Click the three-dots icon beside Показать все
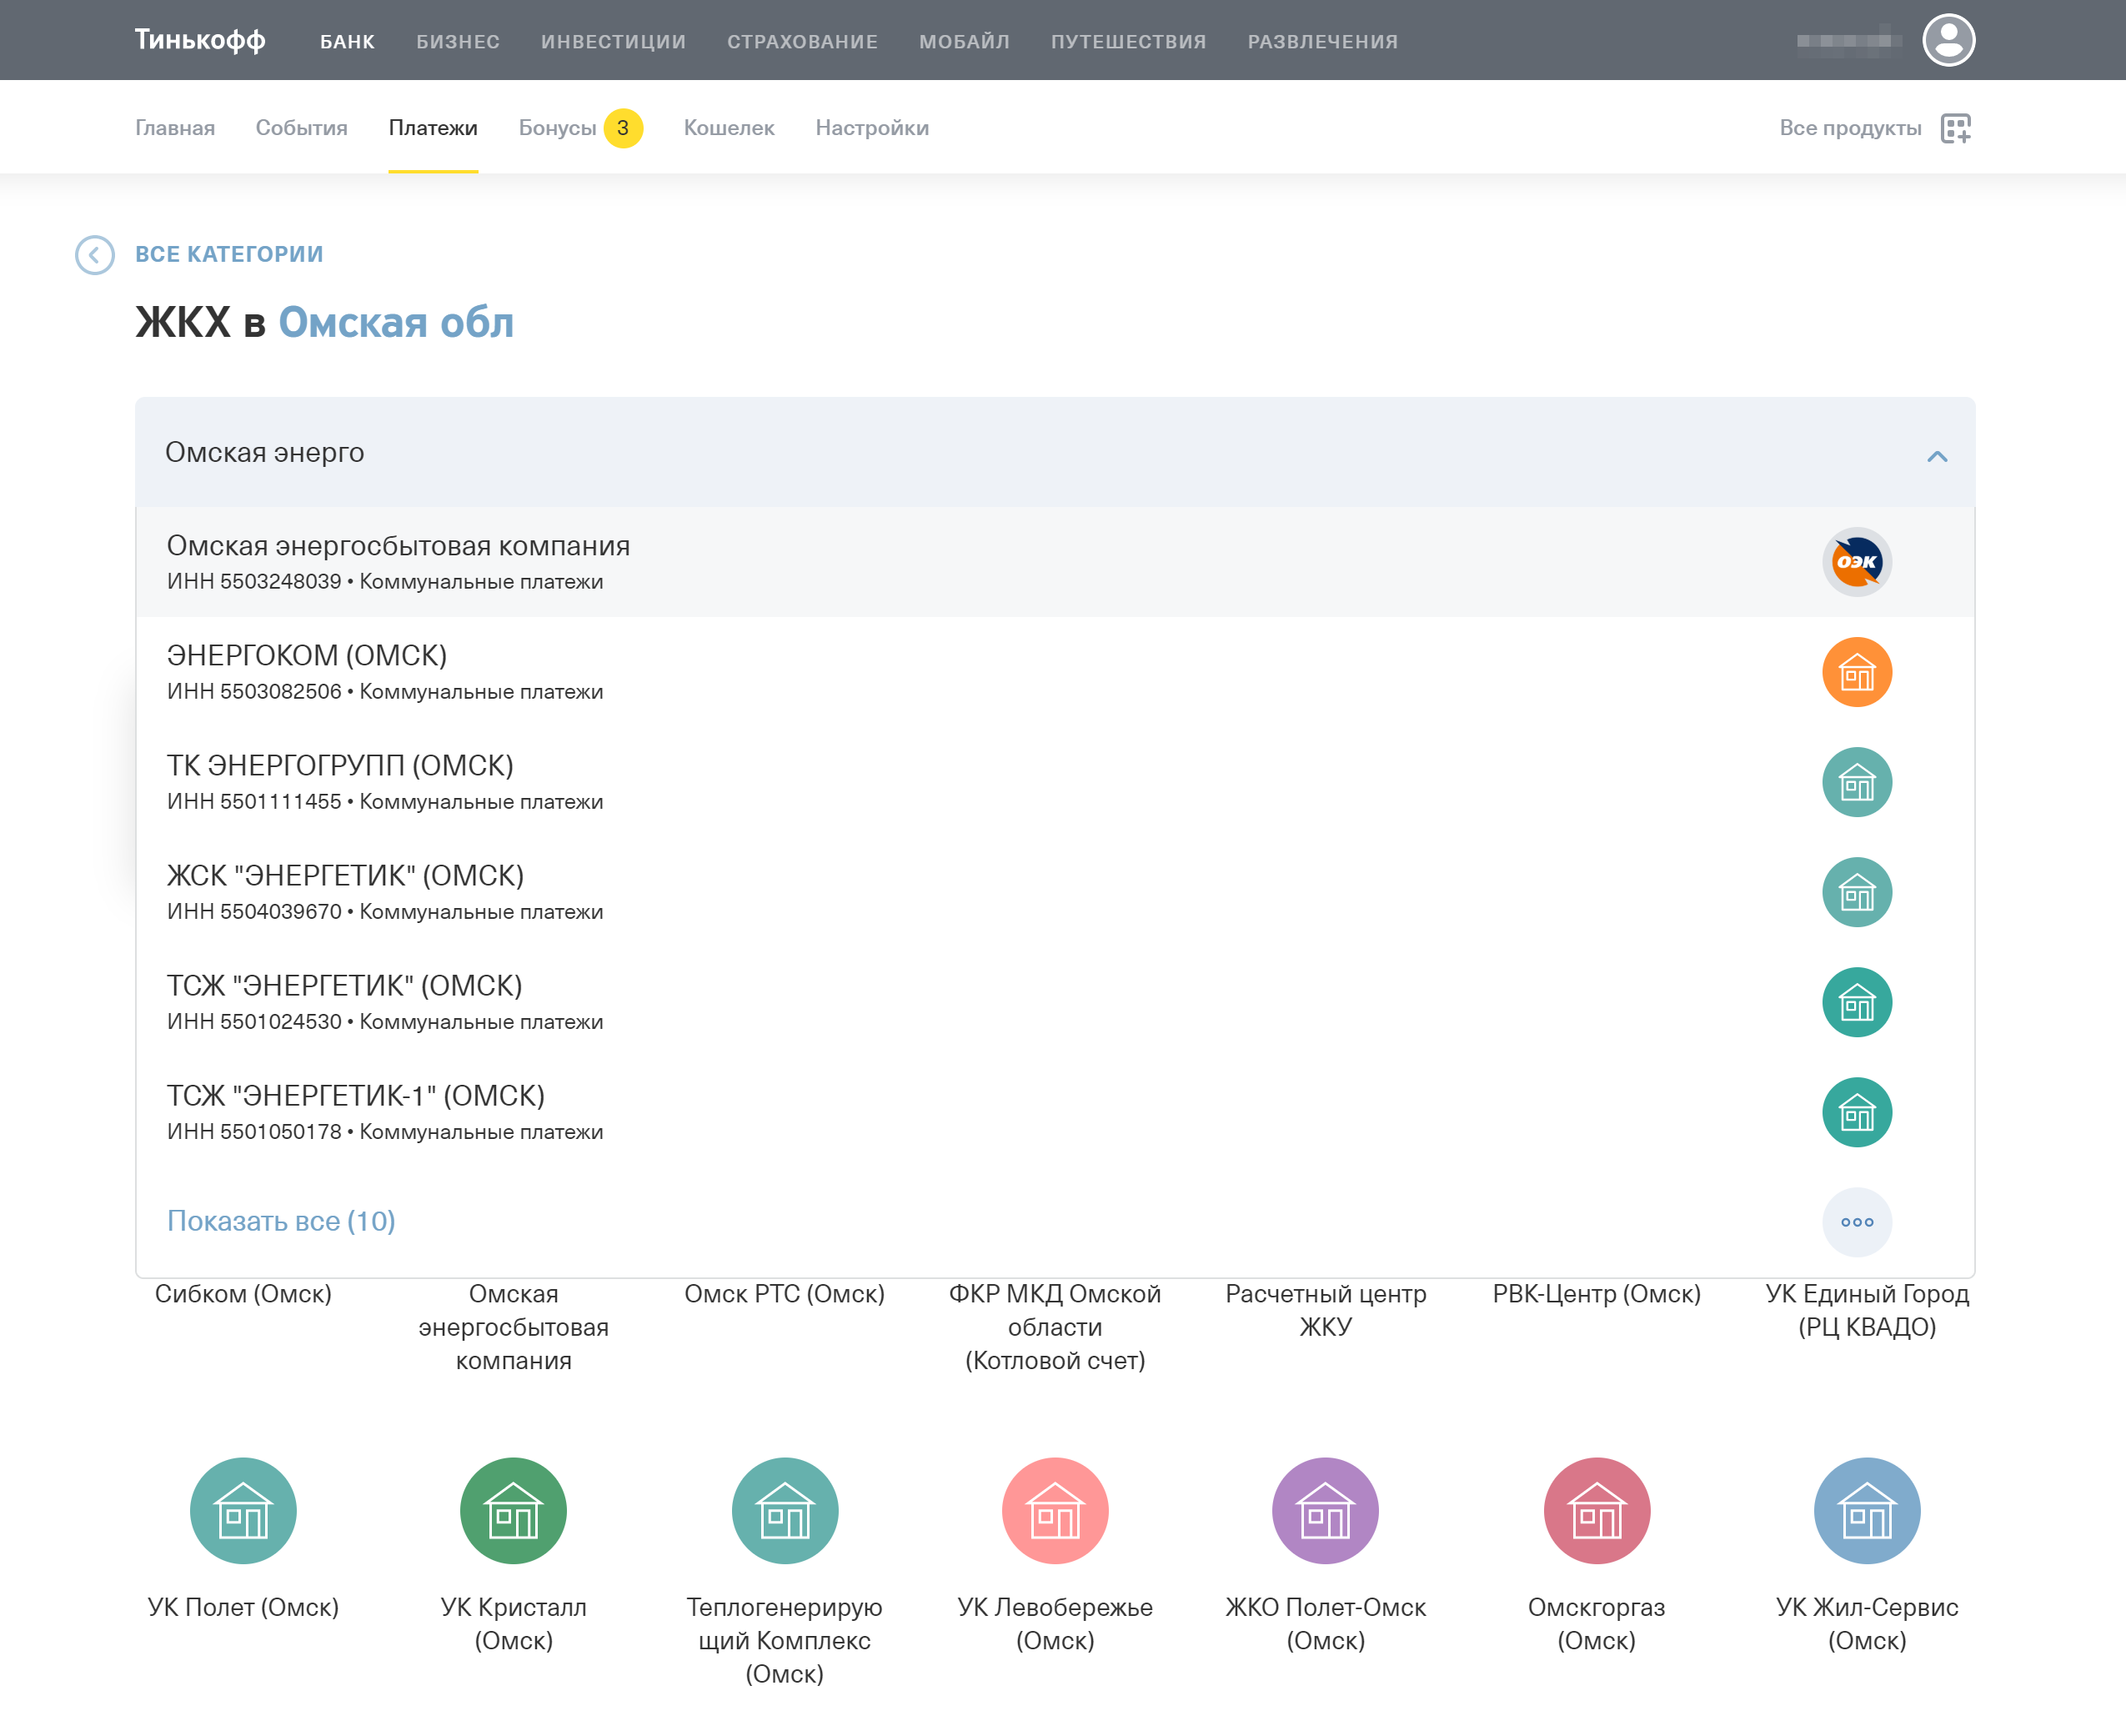 tap(1857, 1222)
